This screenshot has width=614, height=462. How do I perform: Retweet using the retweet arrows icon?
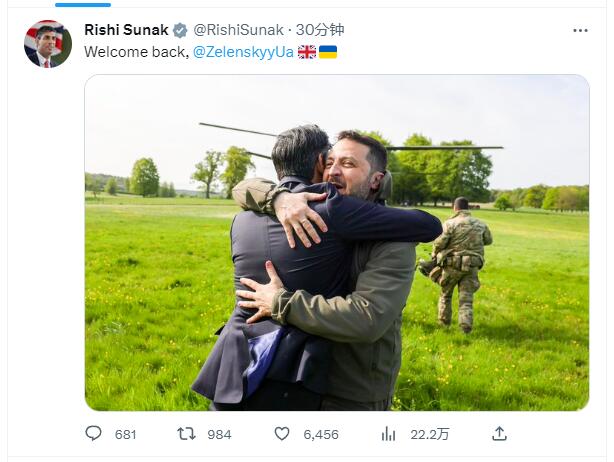tap(186, 434)
